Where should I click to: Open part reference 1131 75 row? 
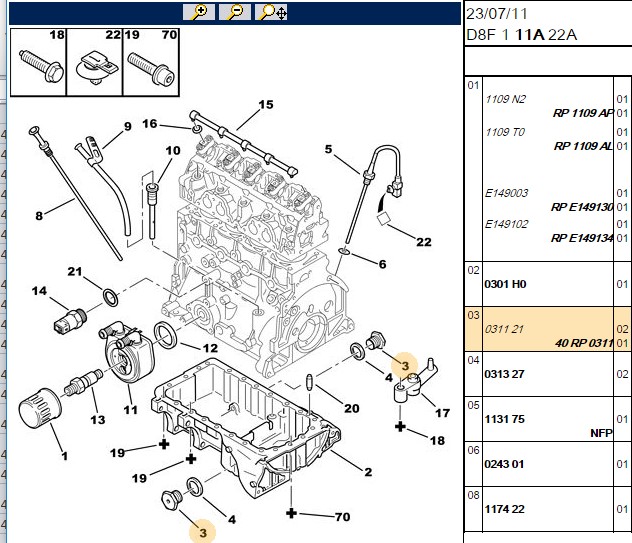pos(547,419)
